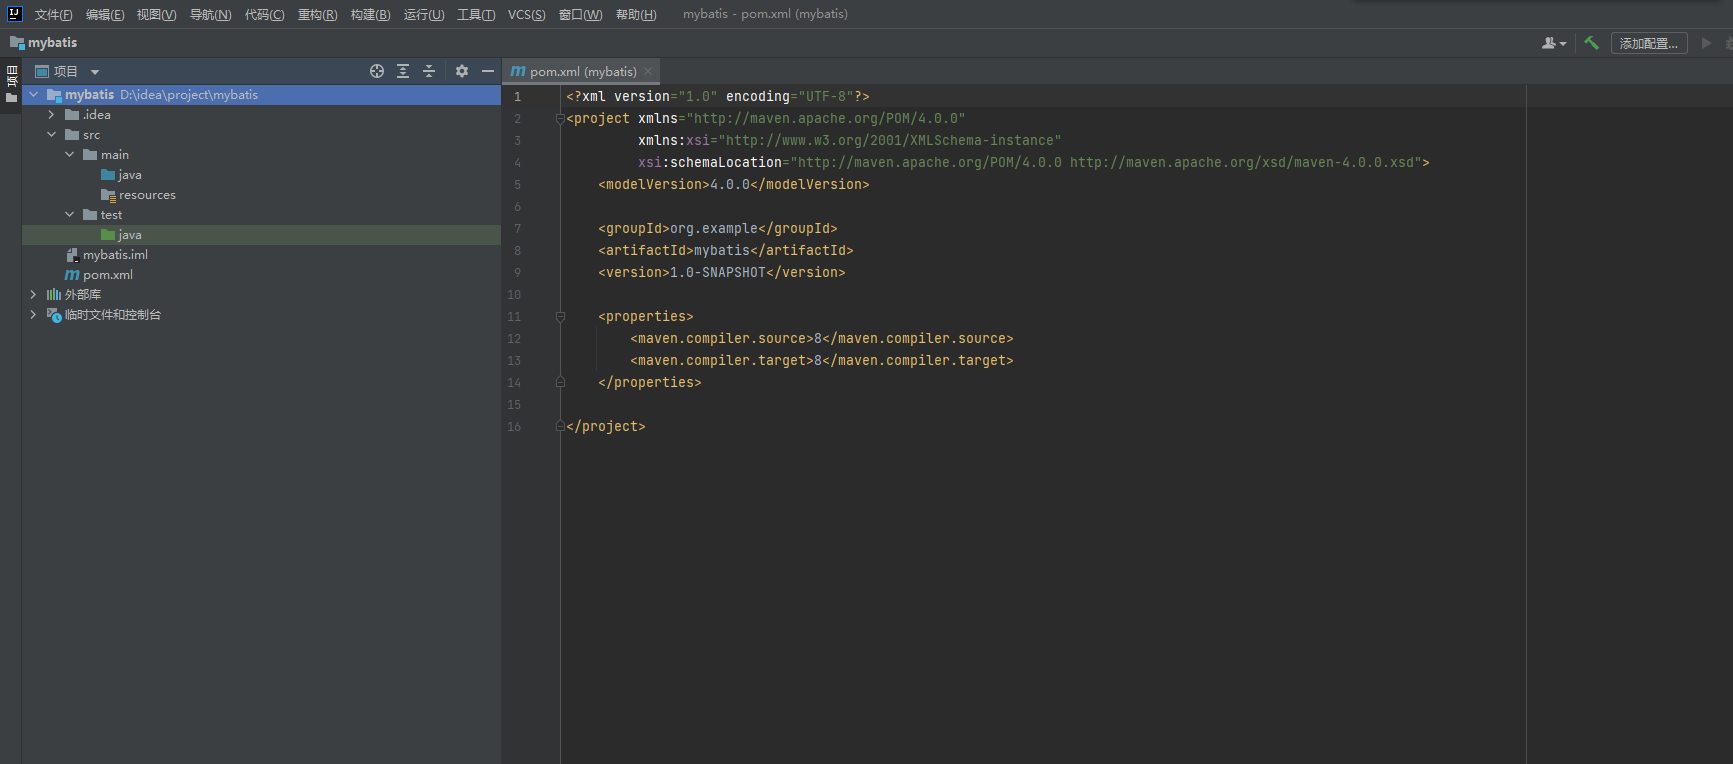
Task: Click the resources folder icon
Action: pyautogui.click(x=108, y=195)
